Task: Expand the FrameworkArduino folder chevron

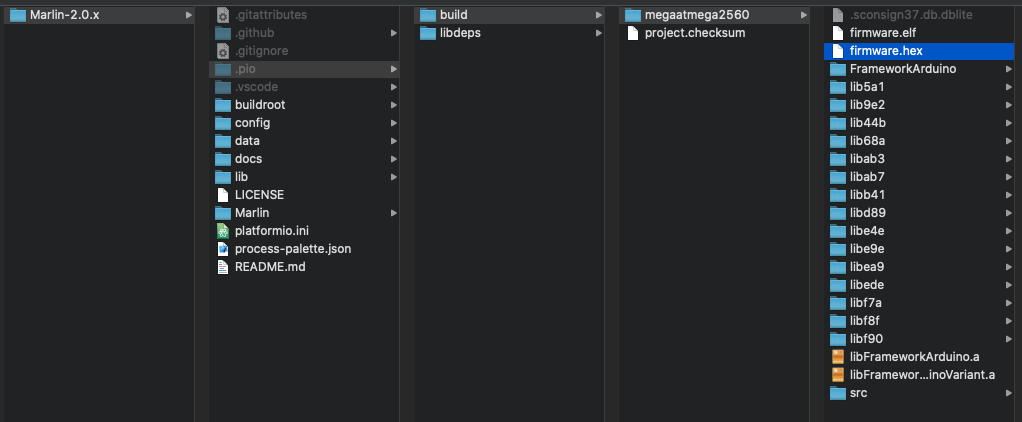Action: [1009, 69]
